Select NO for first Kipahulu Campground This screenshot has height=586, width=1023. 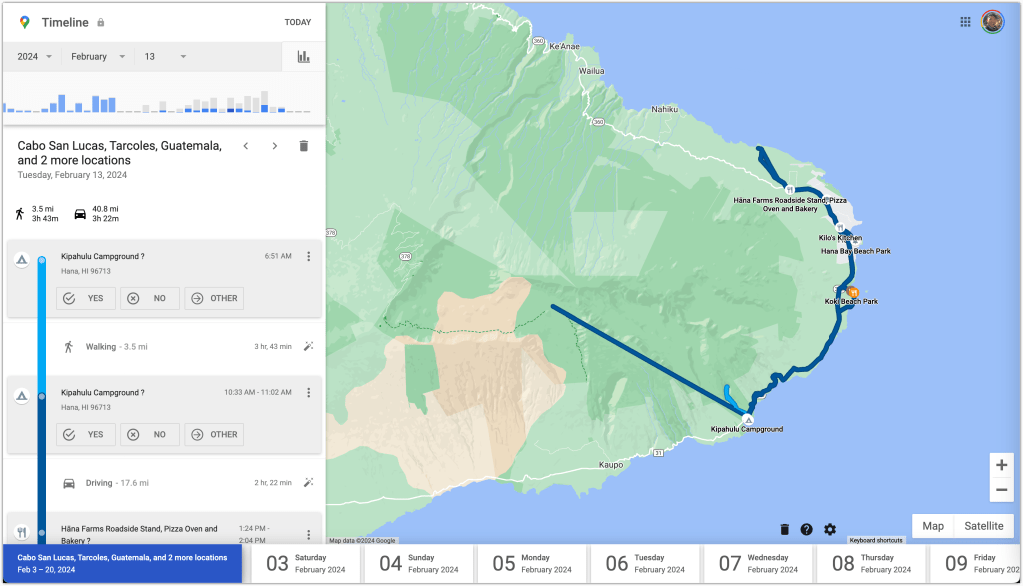[150, 298]
